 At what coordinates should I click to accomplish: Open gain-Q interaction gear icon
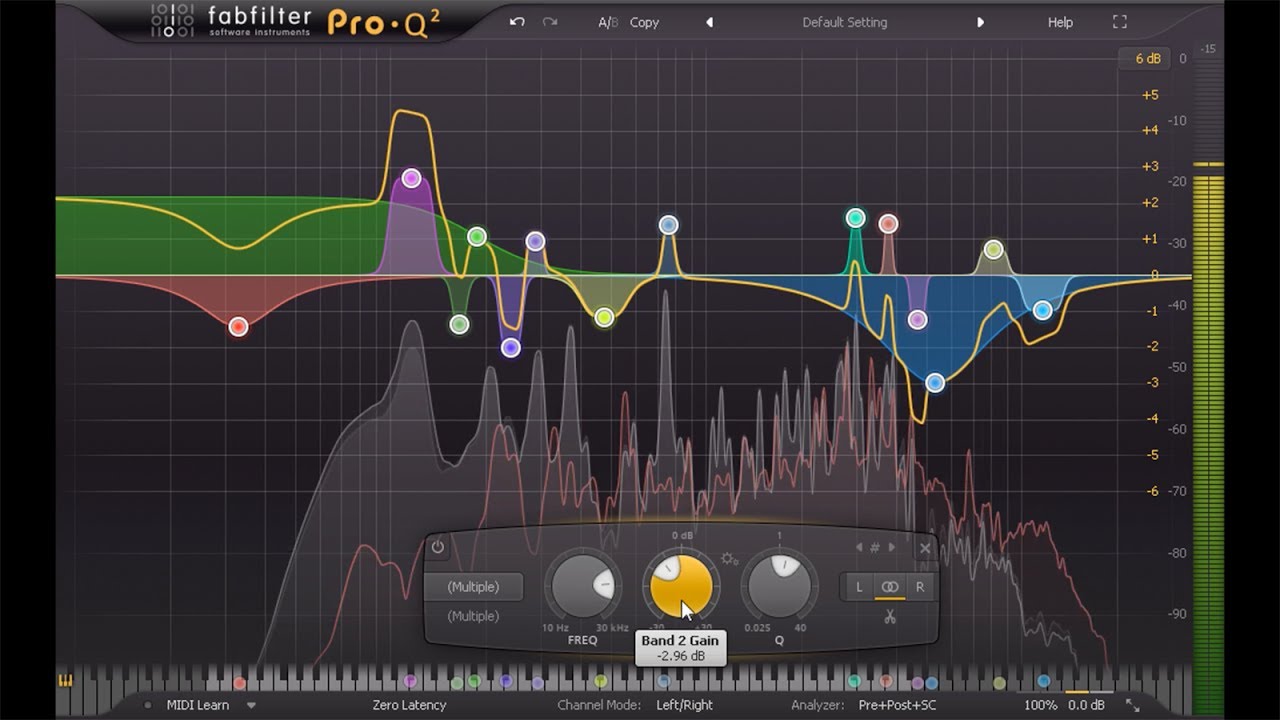(729, 558)
